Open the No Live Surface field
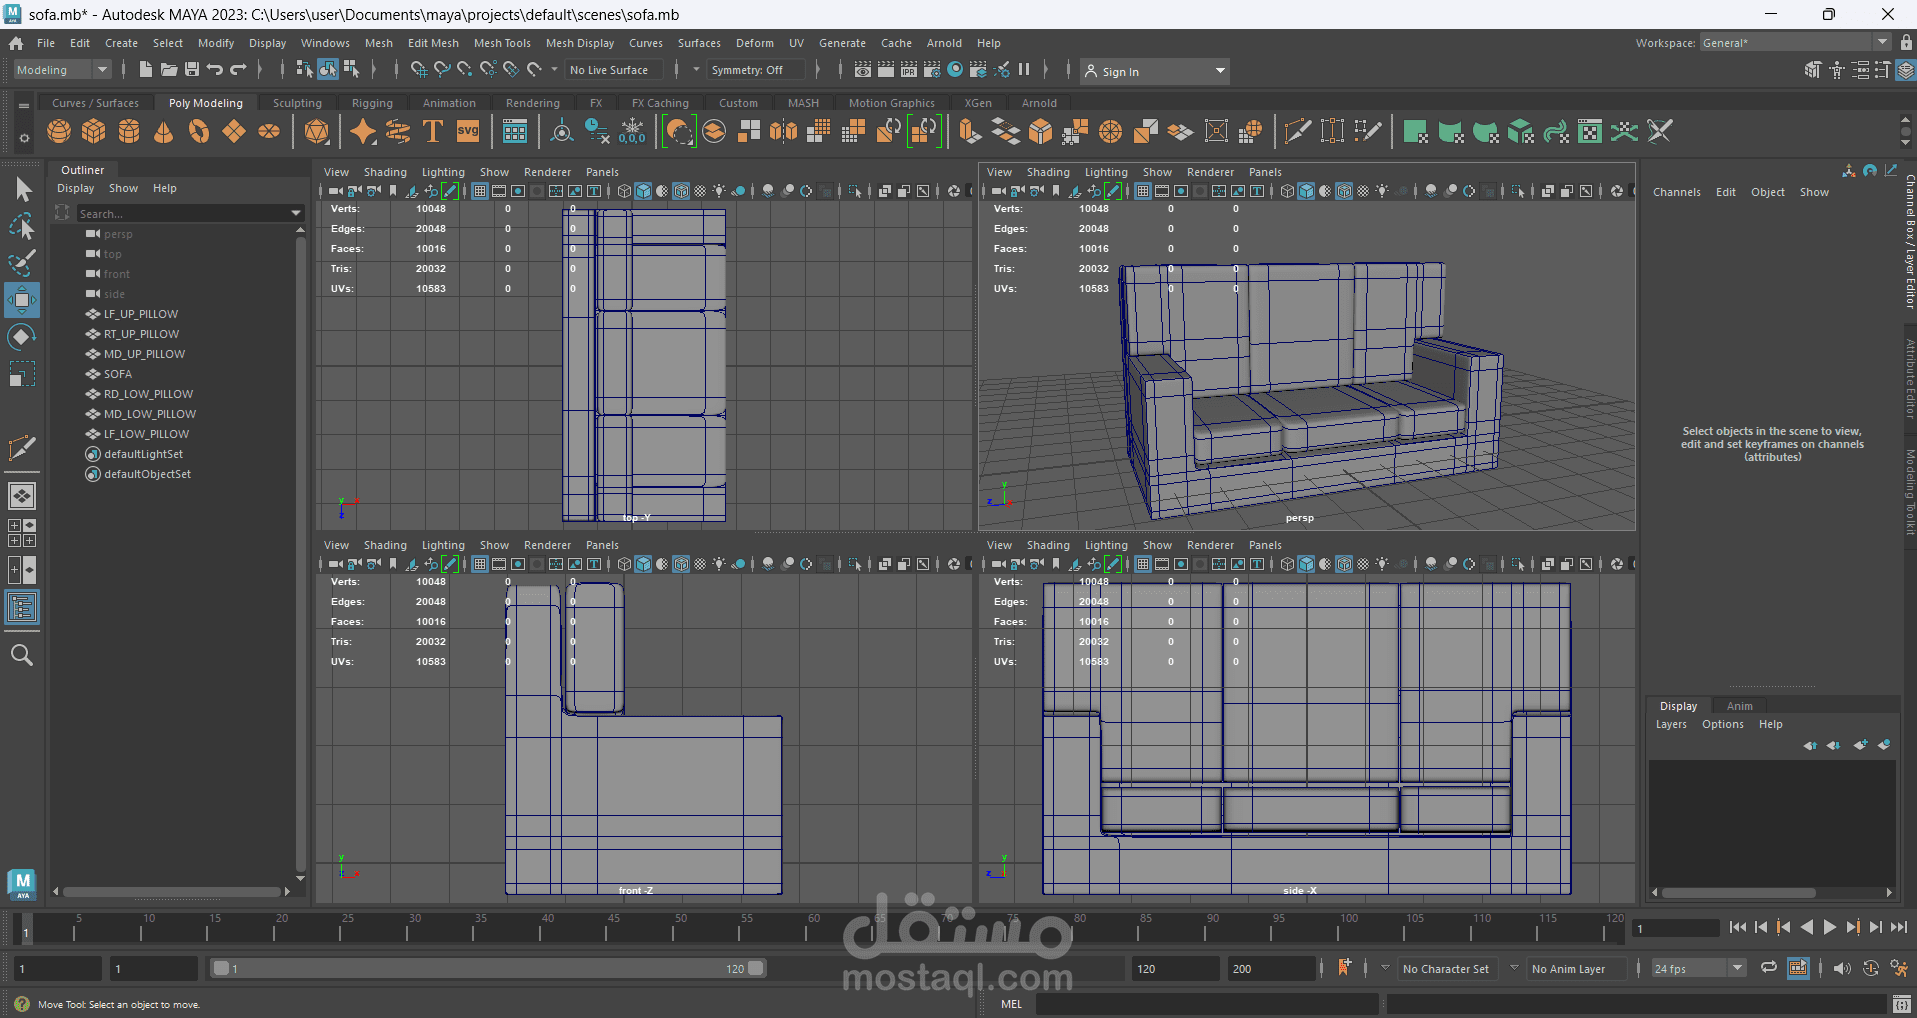 point(614,70)
